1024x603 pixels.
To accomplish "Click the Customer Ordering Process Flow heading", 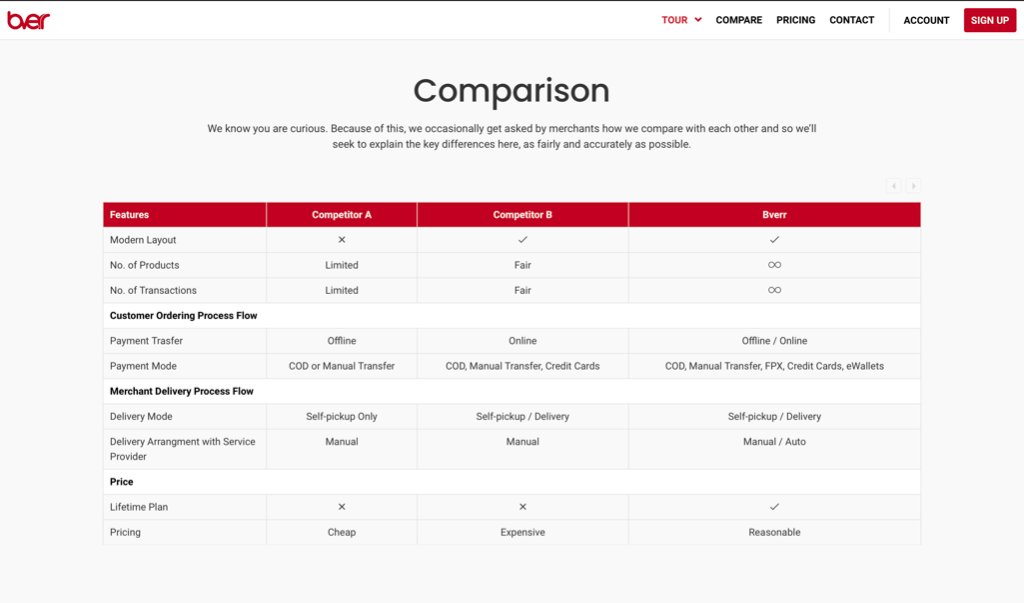I will pyautogui.click(x=184, y=316).
